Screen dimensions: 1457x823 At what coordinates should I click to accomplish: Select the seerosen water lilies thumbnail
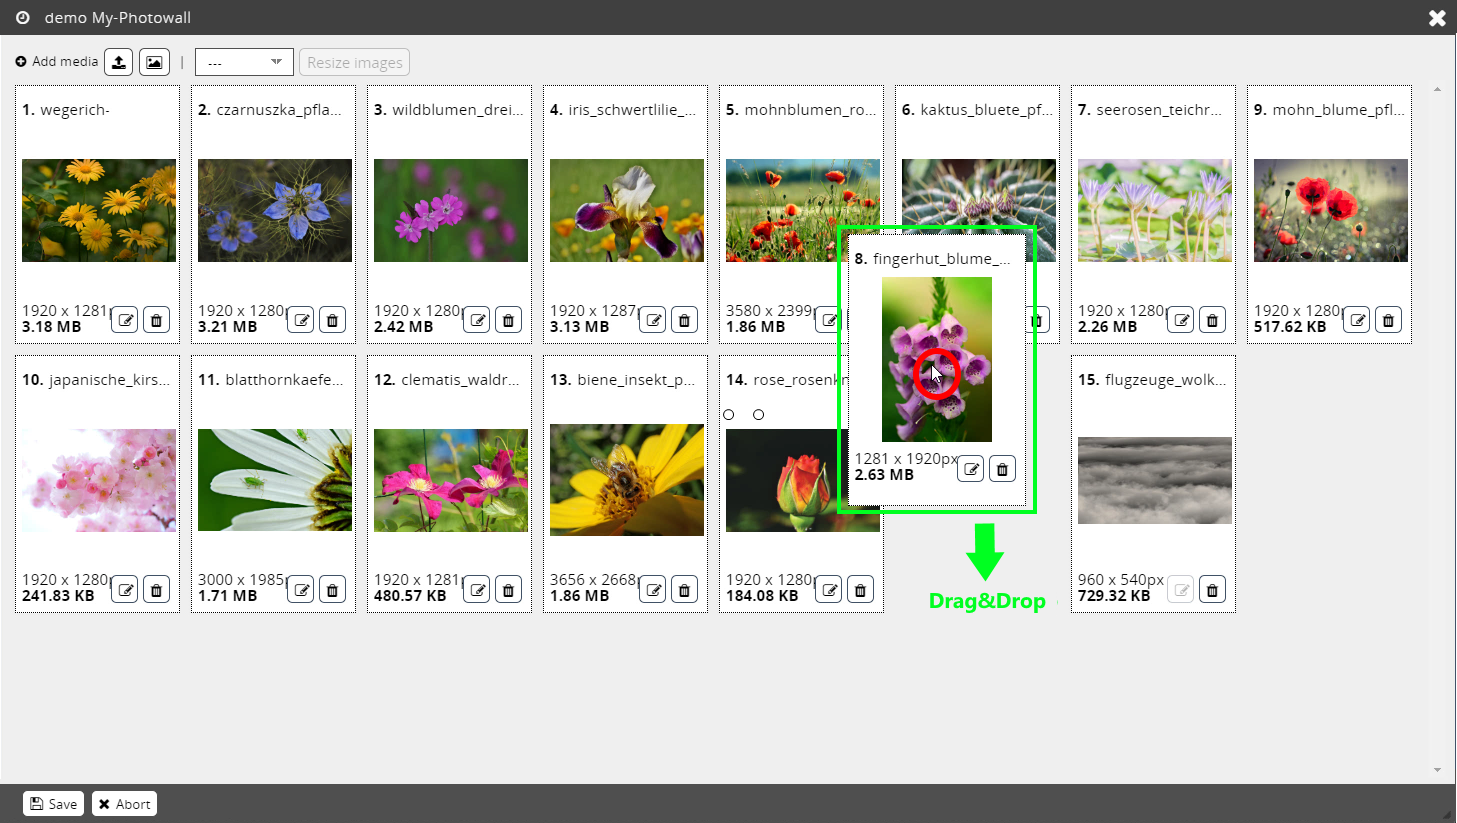pyautogui.click(x=1155, y=210)
